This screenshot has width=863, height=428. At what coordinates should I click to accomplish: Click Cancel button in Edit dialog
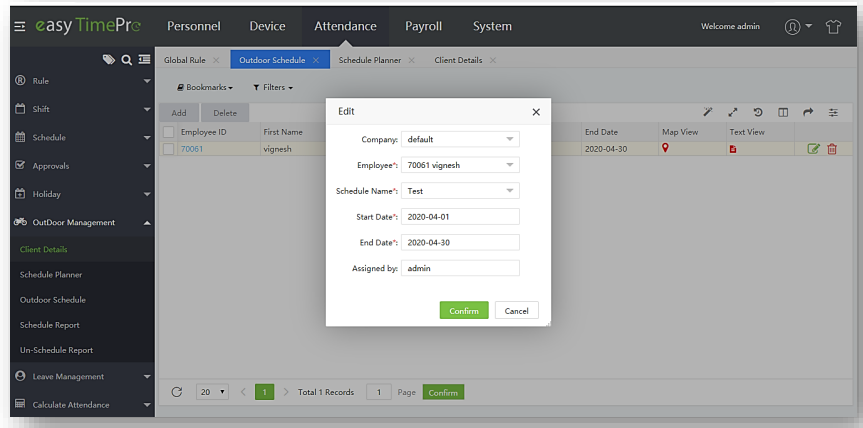click(x=517, y=311)
